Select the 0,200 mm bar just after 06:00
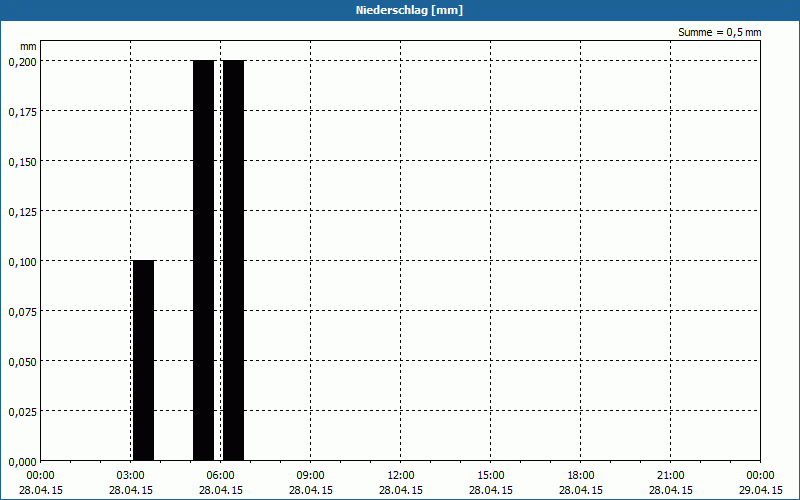Viewport: 800px width, 500px height. (233, 261)
